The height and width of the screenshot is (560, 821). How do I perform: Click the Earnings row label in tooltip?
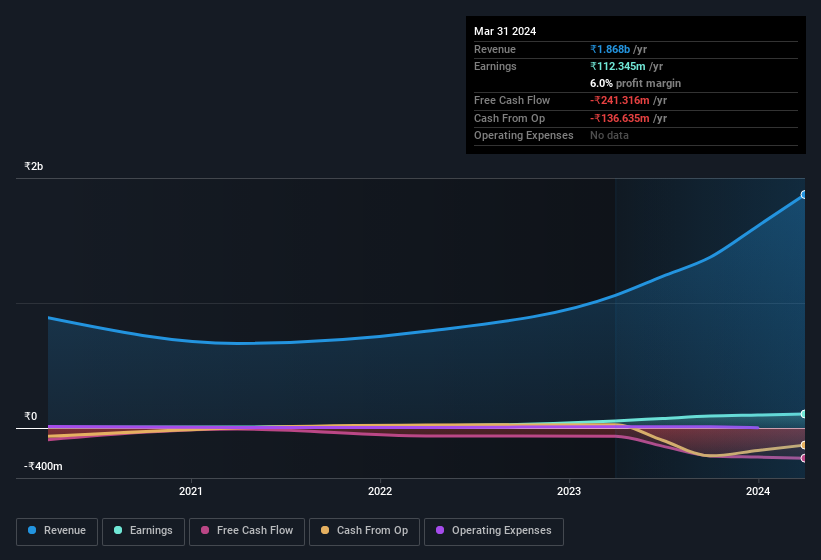tap(495, 66)
